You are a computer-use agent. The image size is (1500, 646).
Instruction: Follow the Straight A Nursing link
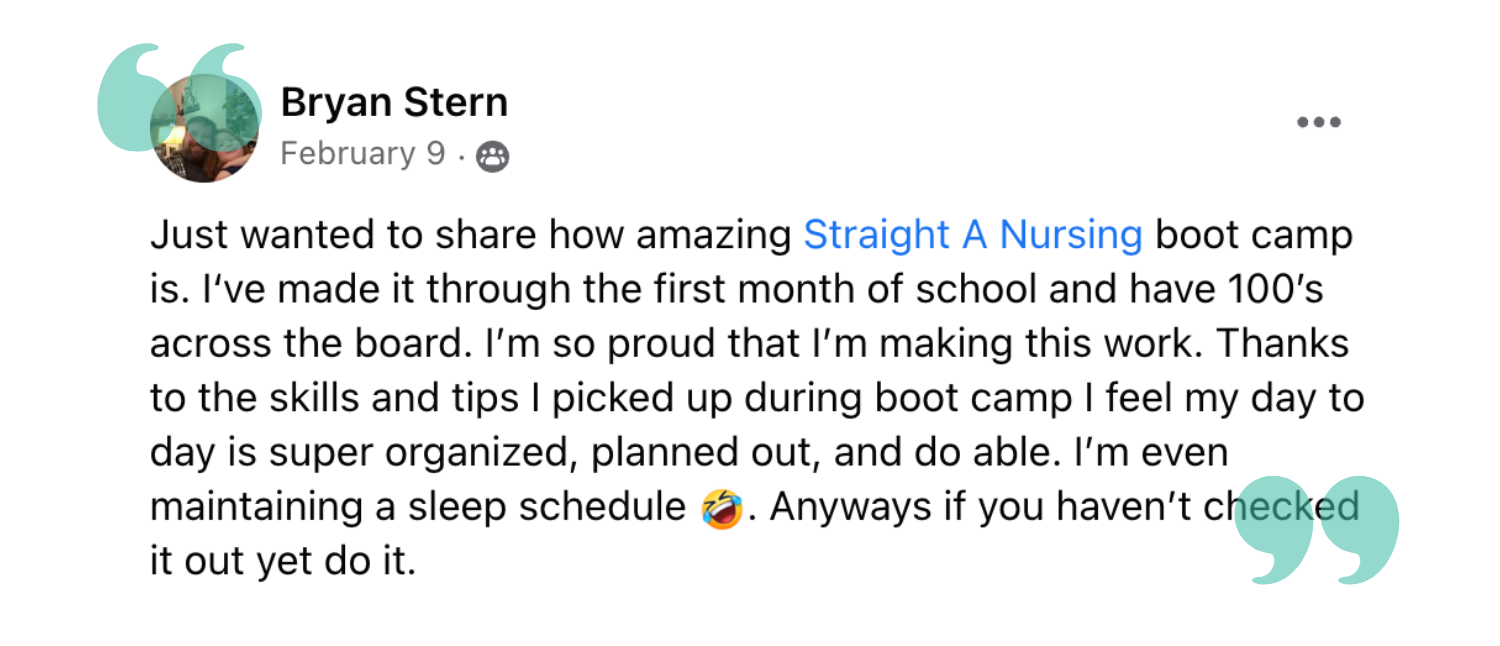973,235
